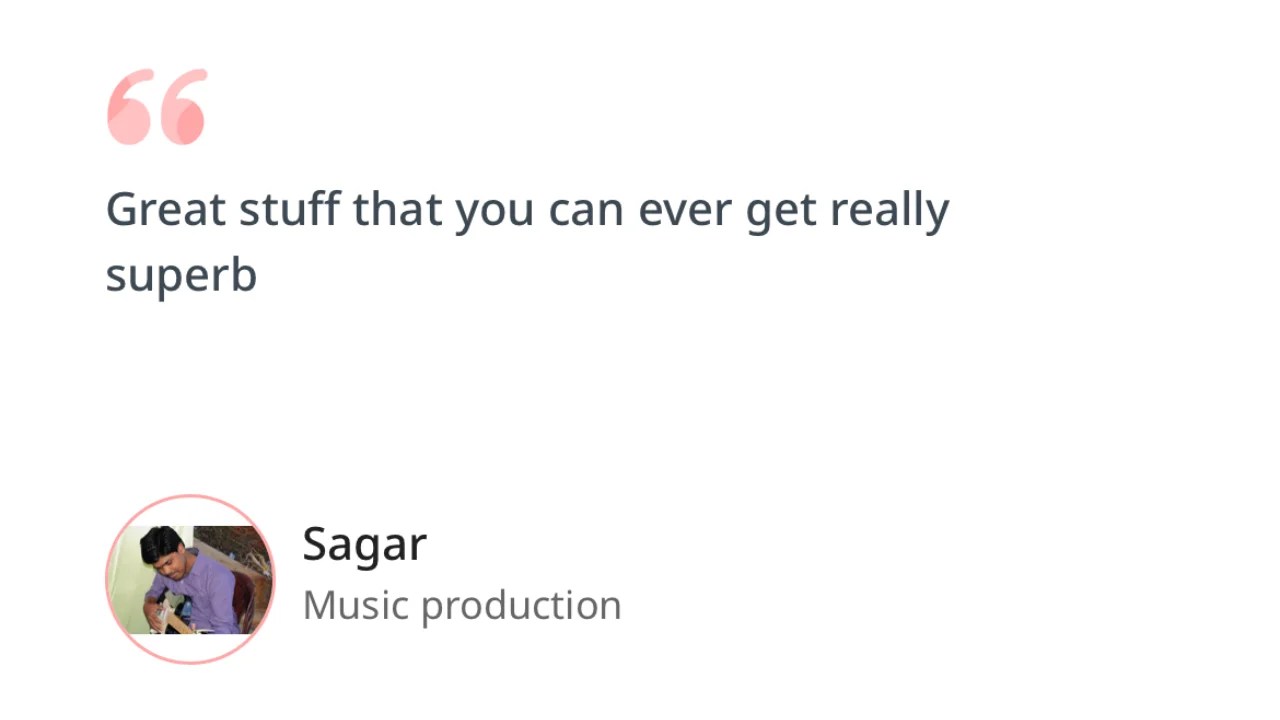
Task: Open Sagar's circular profile photo
Action: [x=190, y=579]
